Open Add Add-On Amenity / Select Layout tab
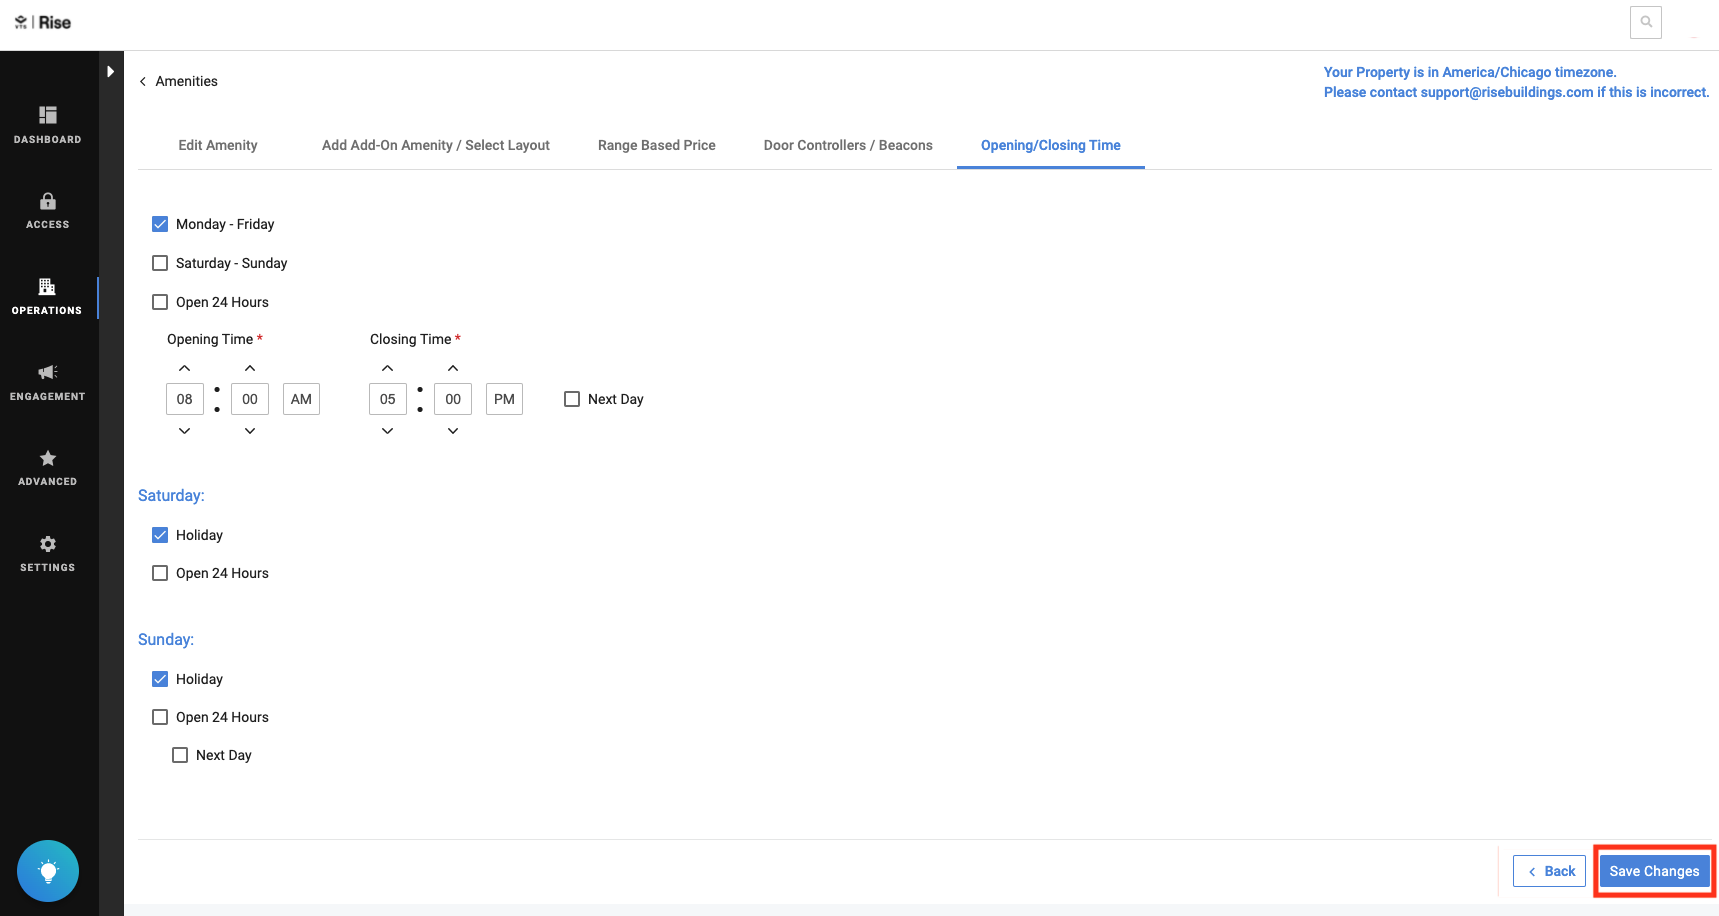 (436, 145)
